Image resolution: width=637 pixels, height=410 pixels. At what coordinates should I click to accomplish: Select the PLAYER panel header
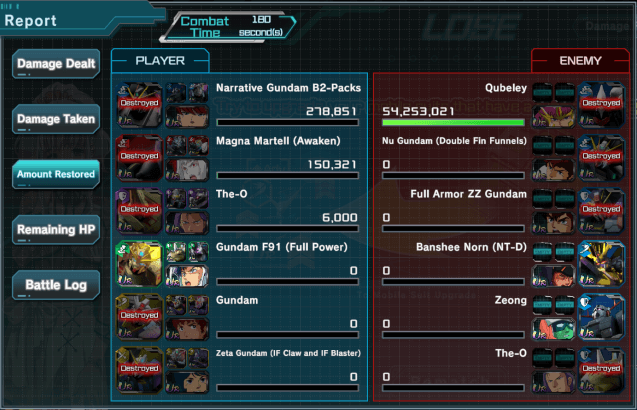pos(160,61)
